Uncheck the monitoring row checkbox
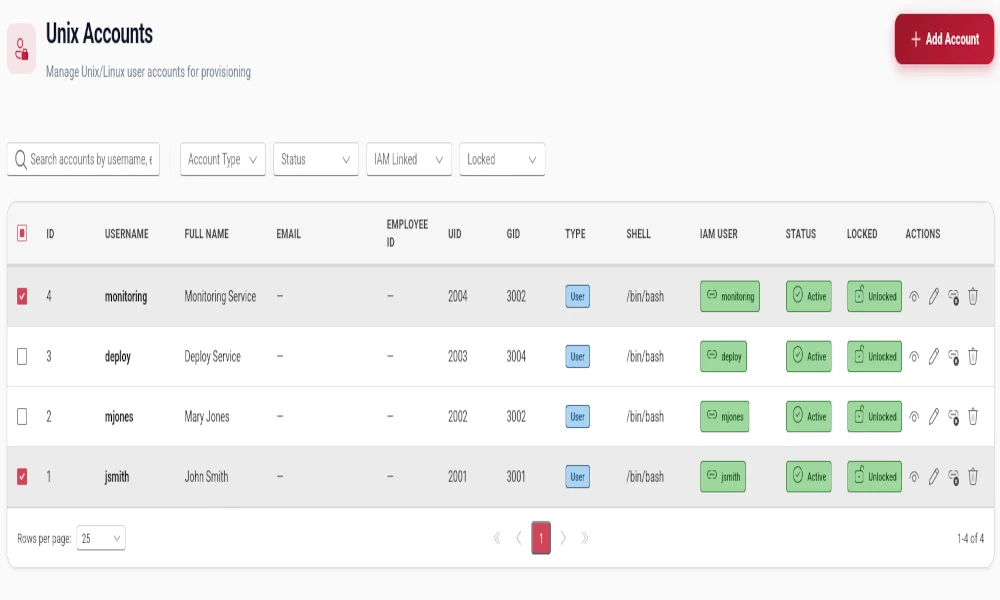Image resolution: width=1000 pixels, height=600 pixels. pyautogui.click(x=22, y=296)
